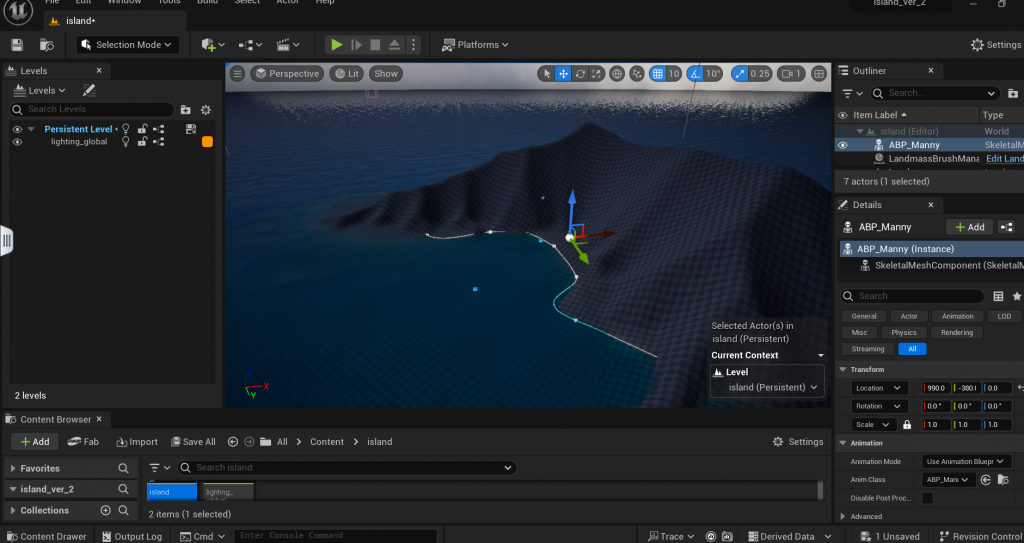Viewport: 1024px width, 543px height.
Task: Click the Search Levels field
Action: tap(93, 109)
